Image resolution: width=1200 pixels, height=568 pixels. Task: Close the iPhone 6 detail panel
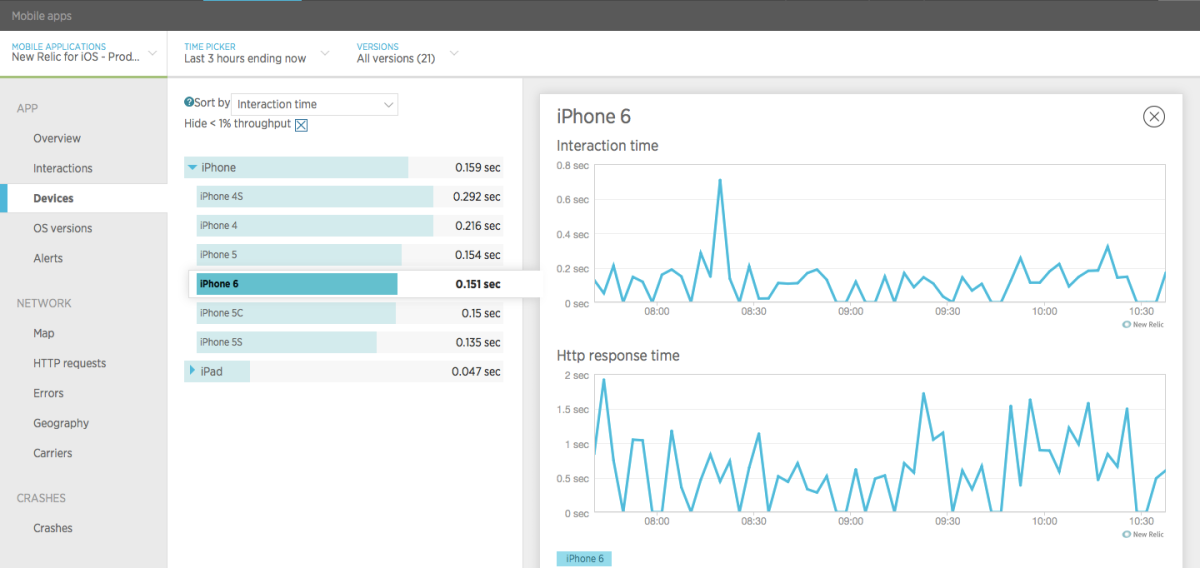(x=1154, y=117)
